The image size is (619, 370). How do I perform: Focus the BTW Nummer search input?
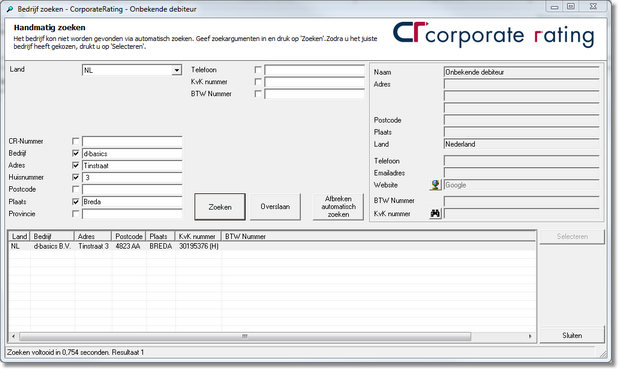[314, 94]
